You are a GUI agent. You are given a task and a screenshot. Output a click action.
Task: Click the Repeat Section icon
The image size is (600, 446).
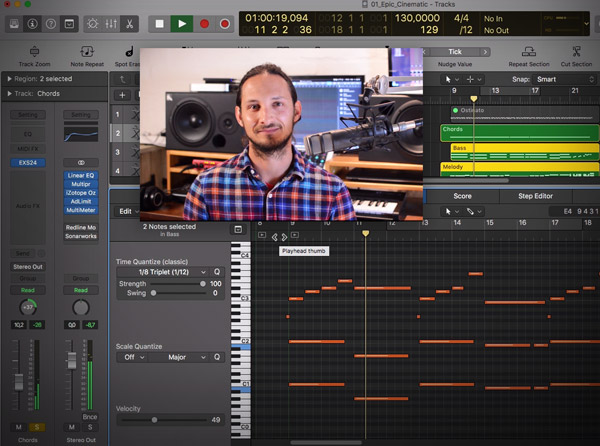529,51
